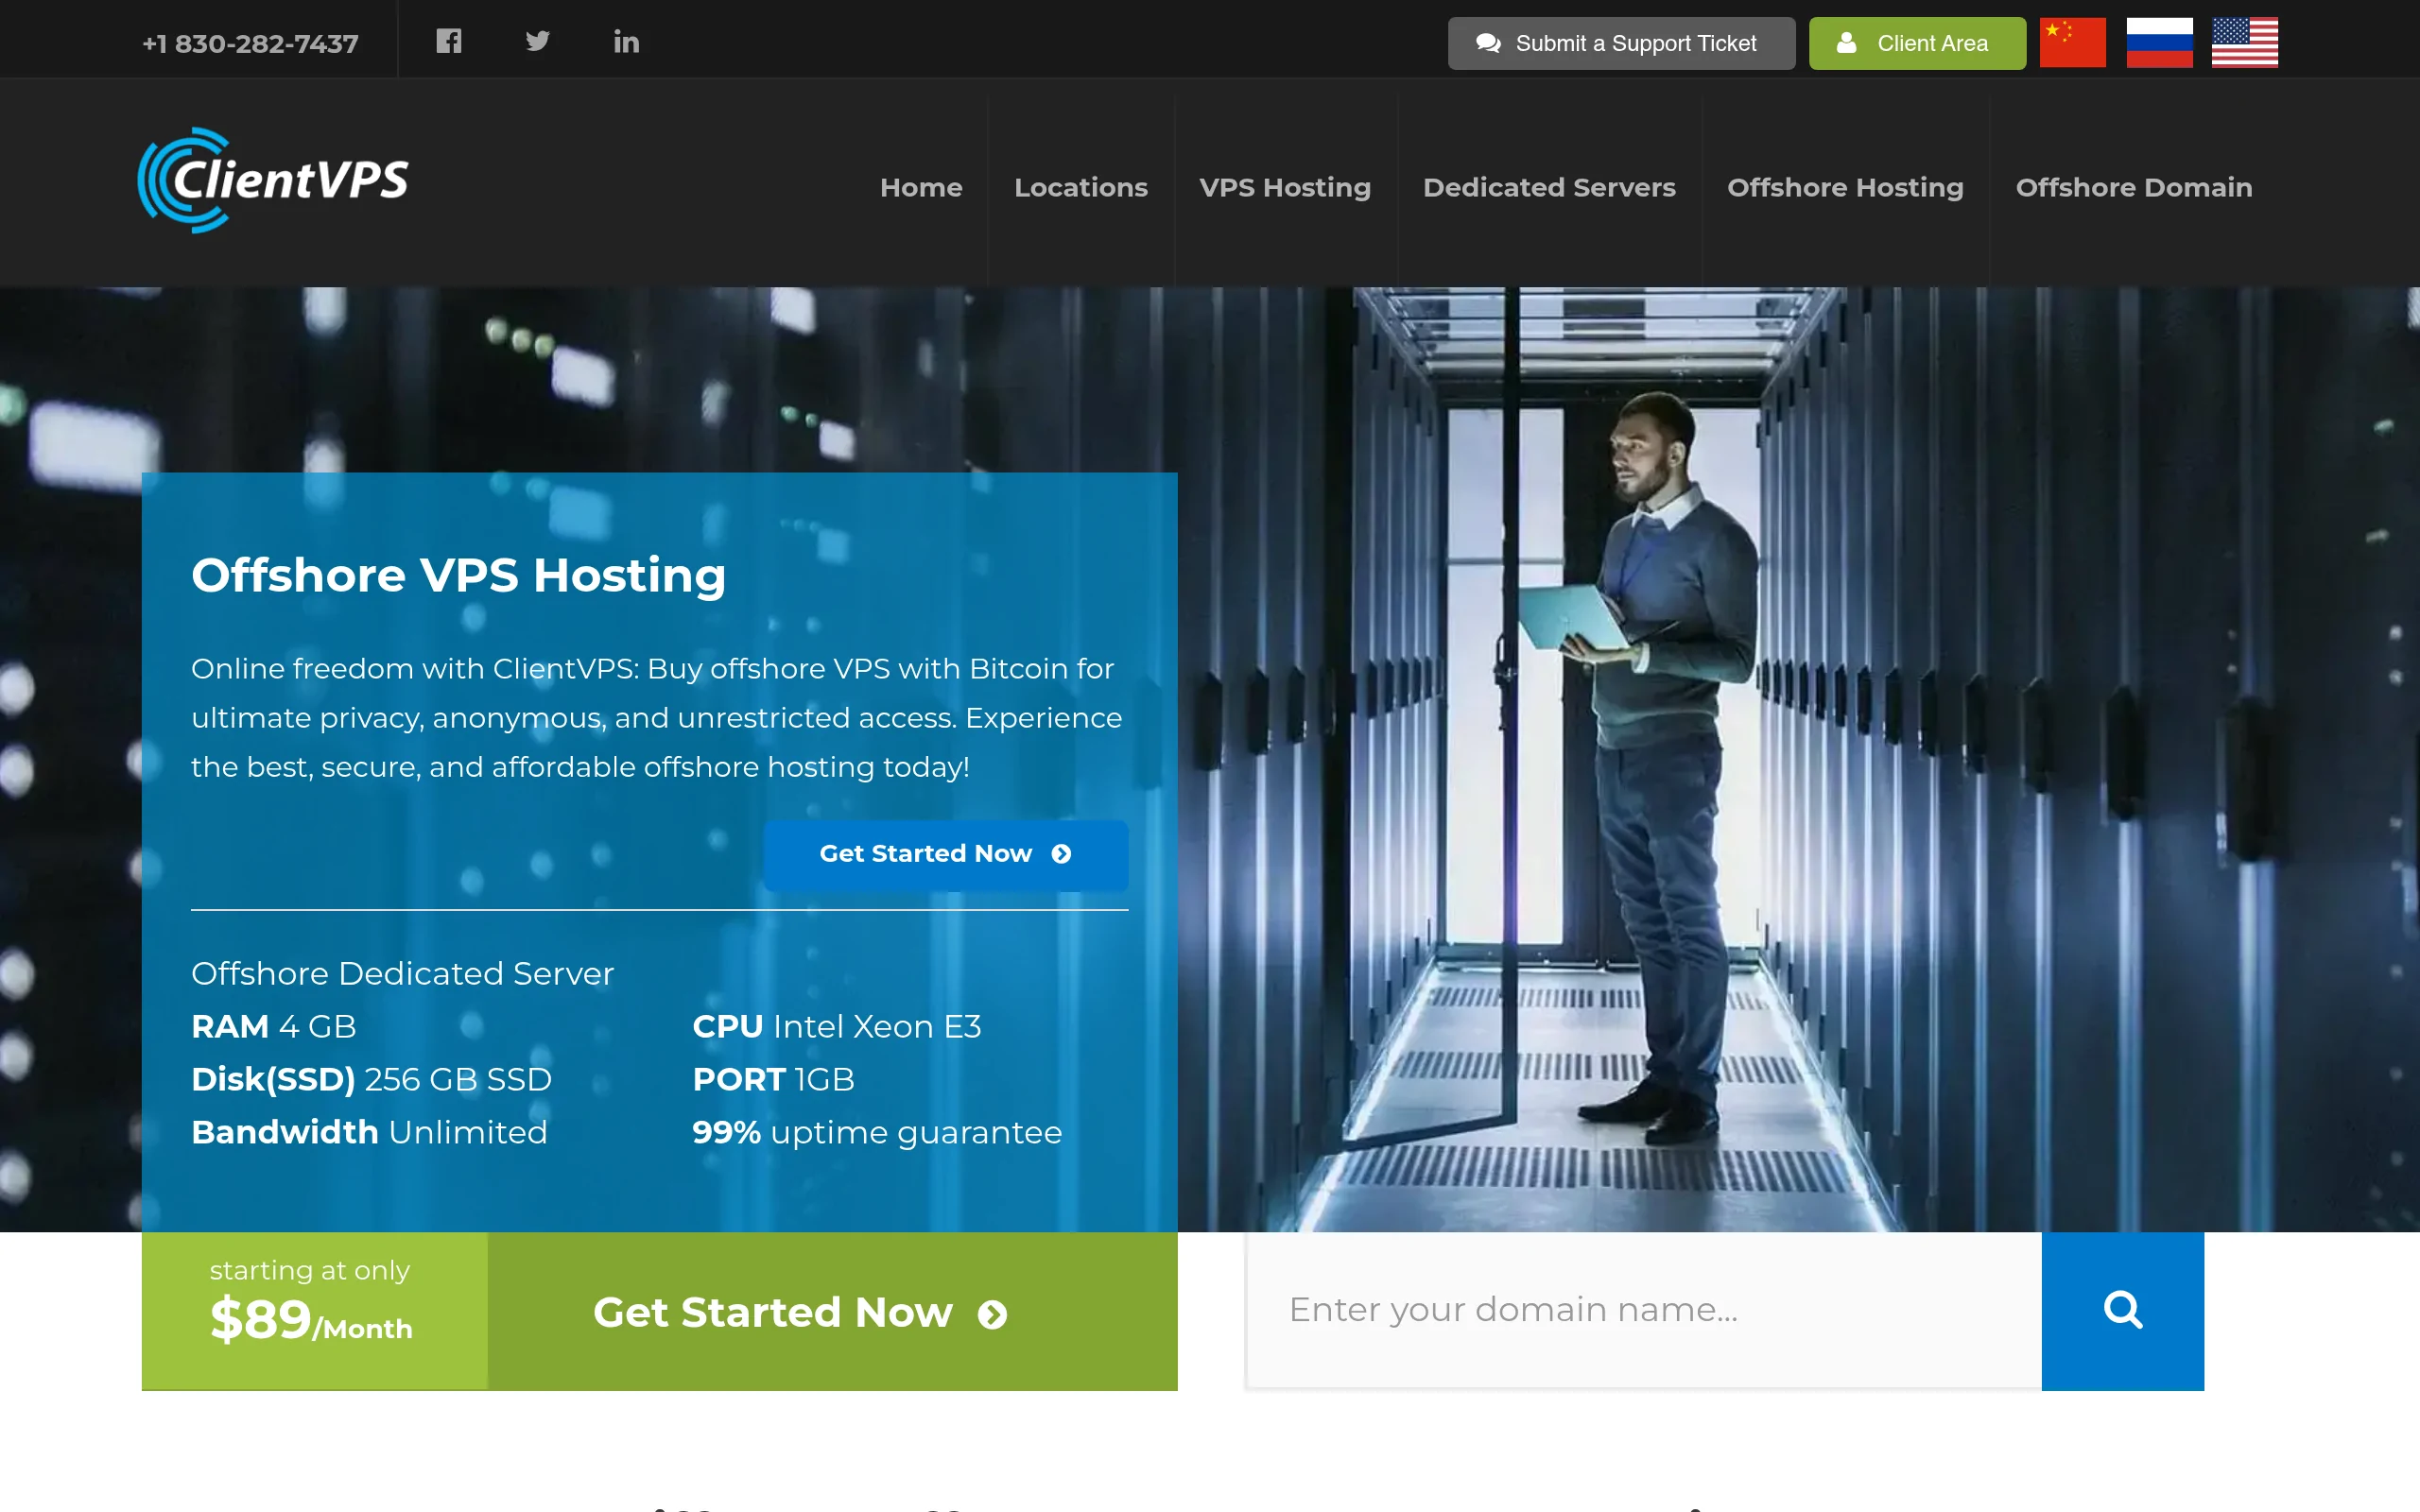Click the Bandwidth Unlimited spec
This screenshot has height=1512, width=2420.
(369, 1132)
